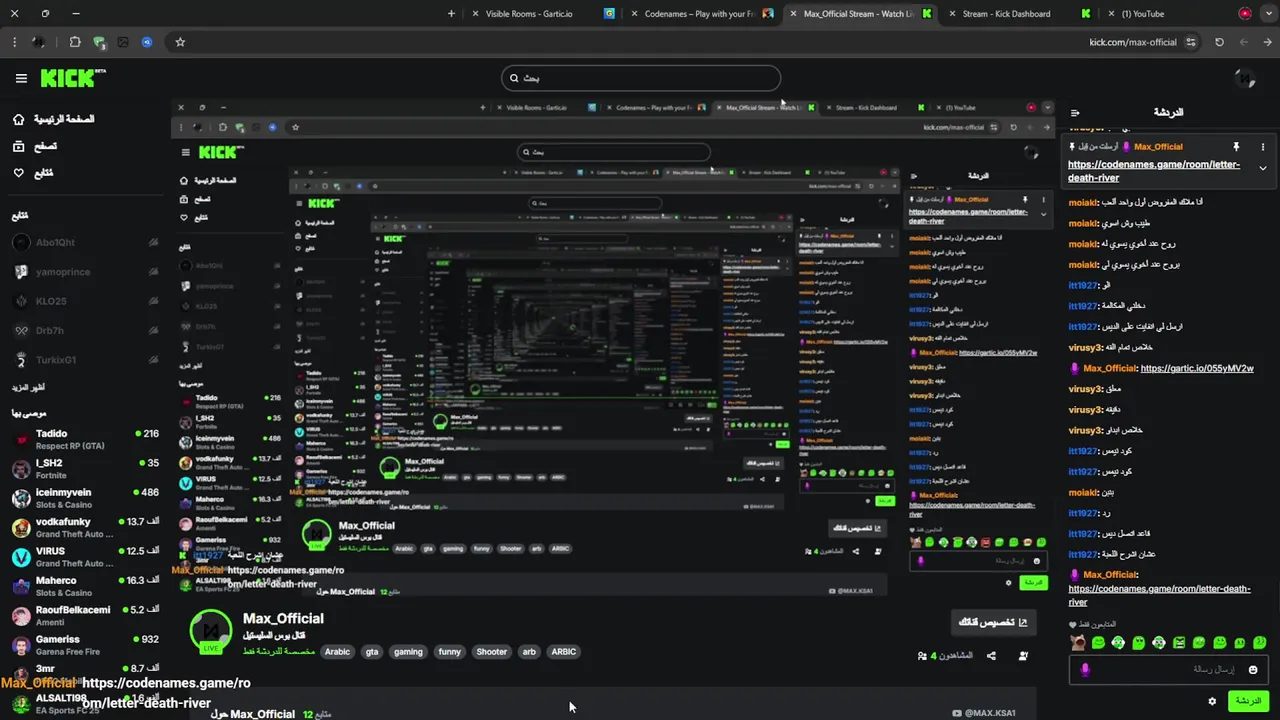This screenshot has height=720, width=1280.
Task: Open the last codenames.game room link in chat
Action: click(x=1159, y=595)
